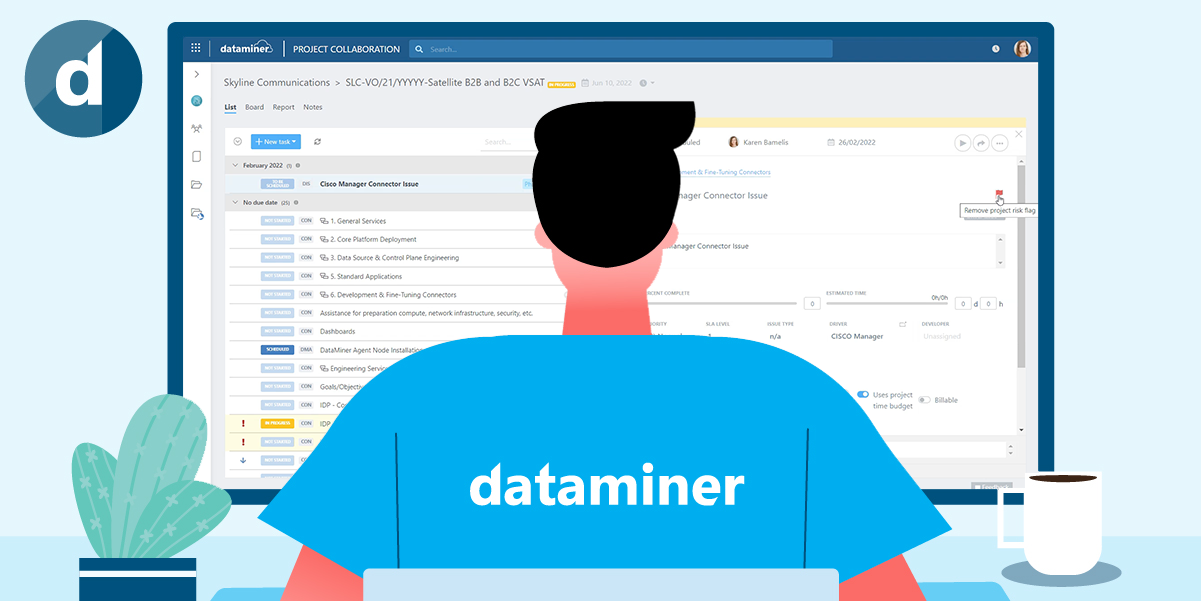Open the user profile avatar in top-right corner
The width and height of the screenshot is (1201, 601).
tap(1022, 48)
